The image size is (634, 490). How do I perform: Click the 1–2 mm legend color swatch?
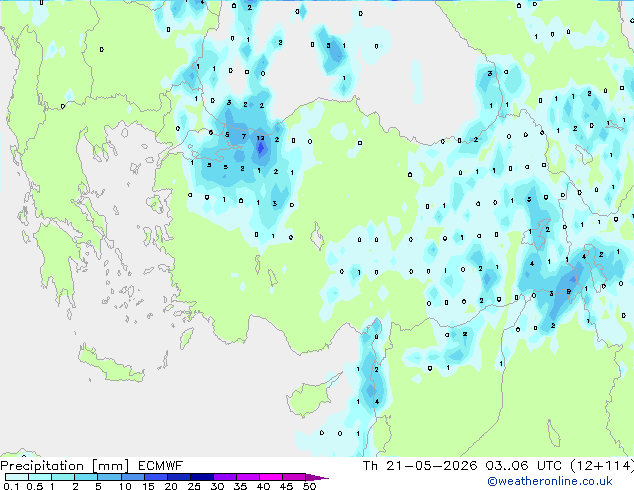pyautogui.click(x=63, y=477)
